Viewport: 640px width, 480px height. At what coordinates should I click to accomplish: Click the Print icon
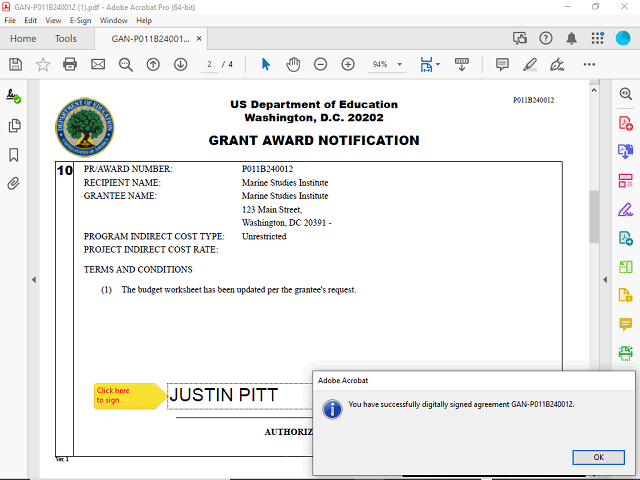[x=70, y=64]
